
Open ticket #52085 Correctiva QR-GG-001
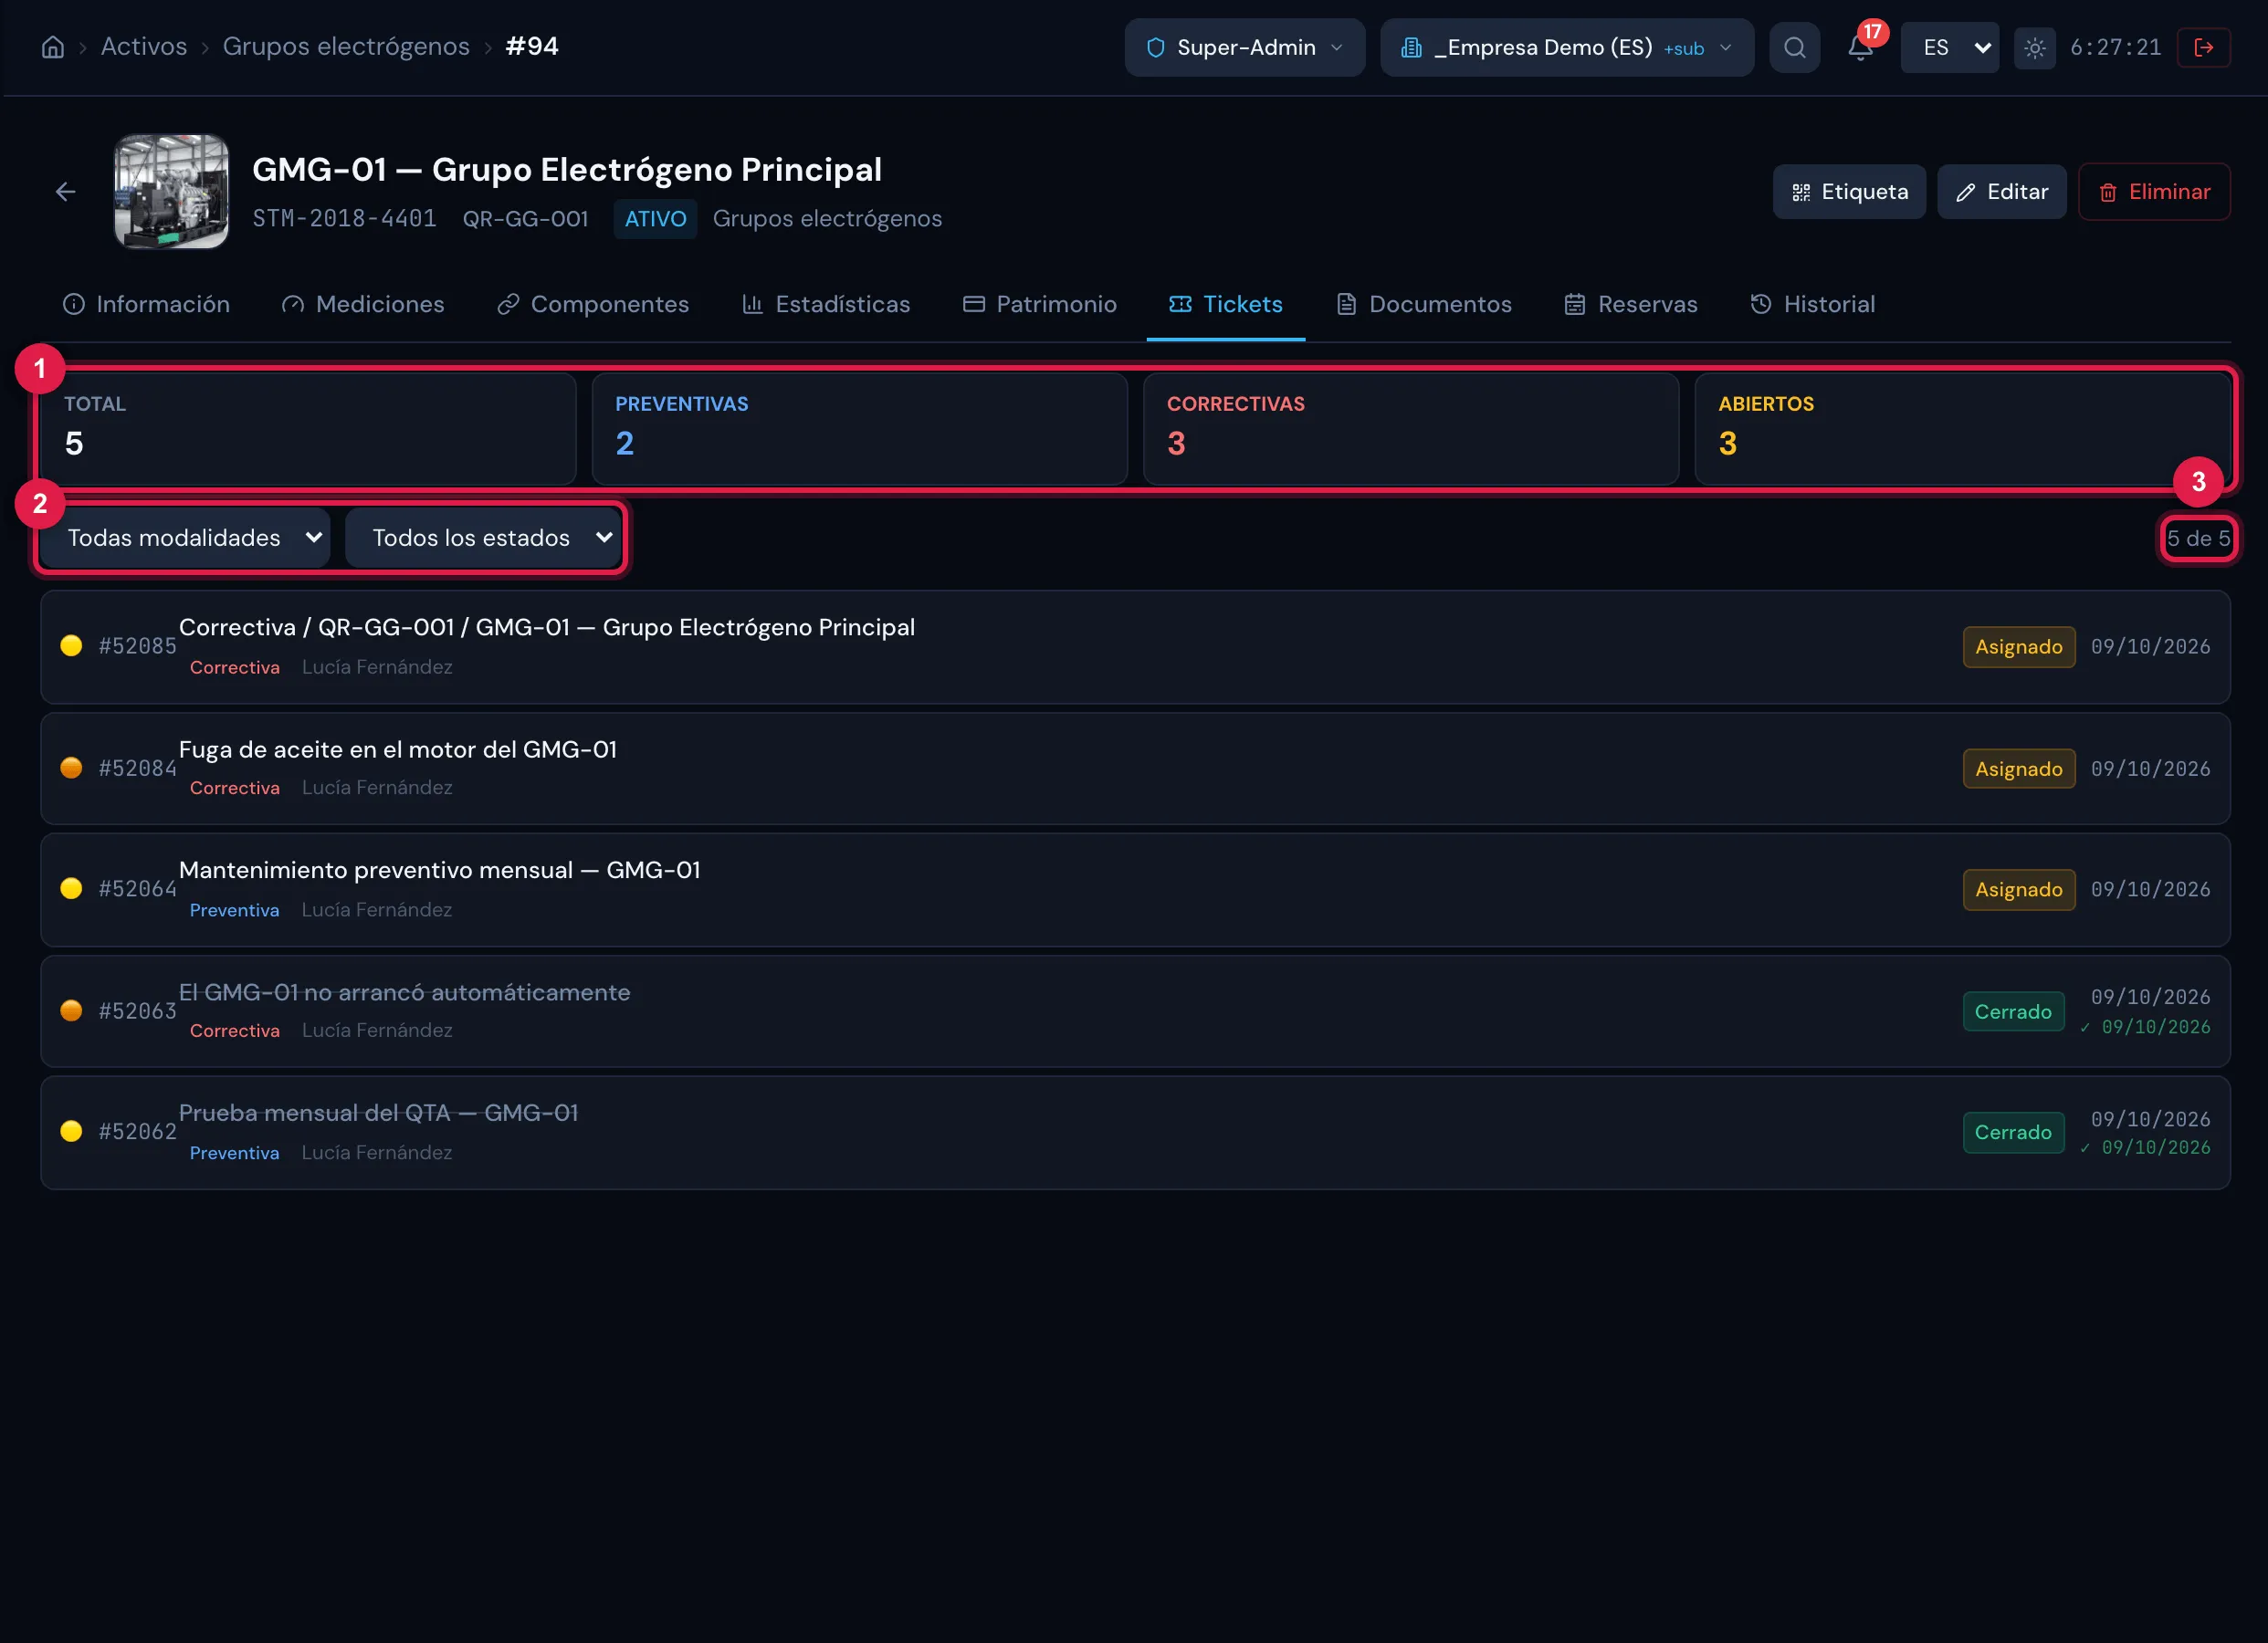coord(1135,647)
